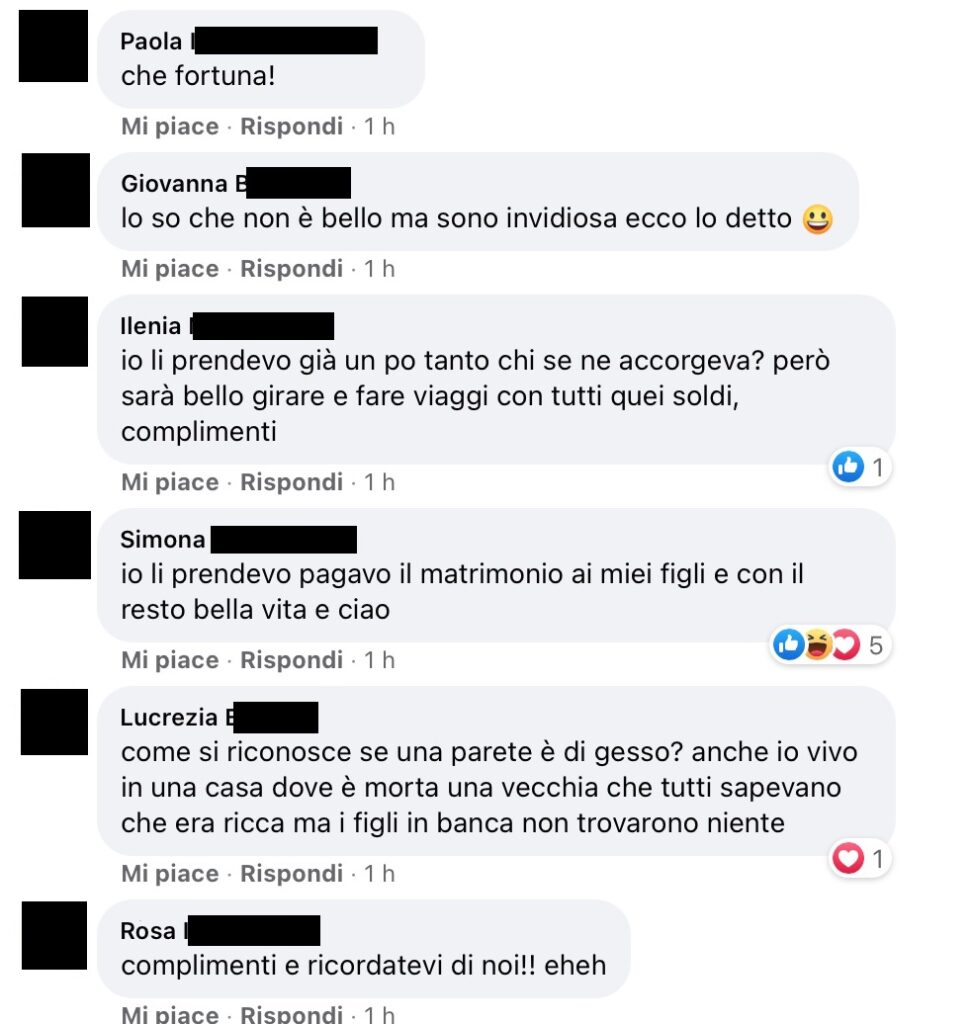Open the reactions summary on Simona's comment
Viewport: 971px width, 1024px height.
tap(830, 645)
